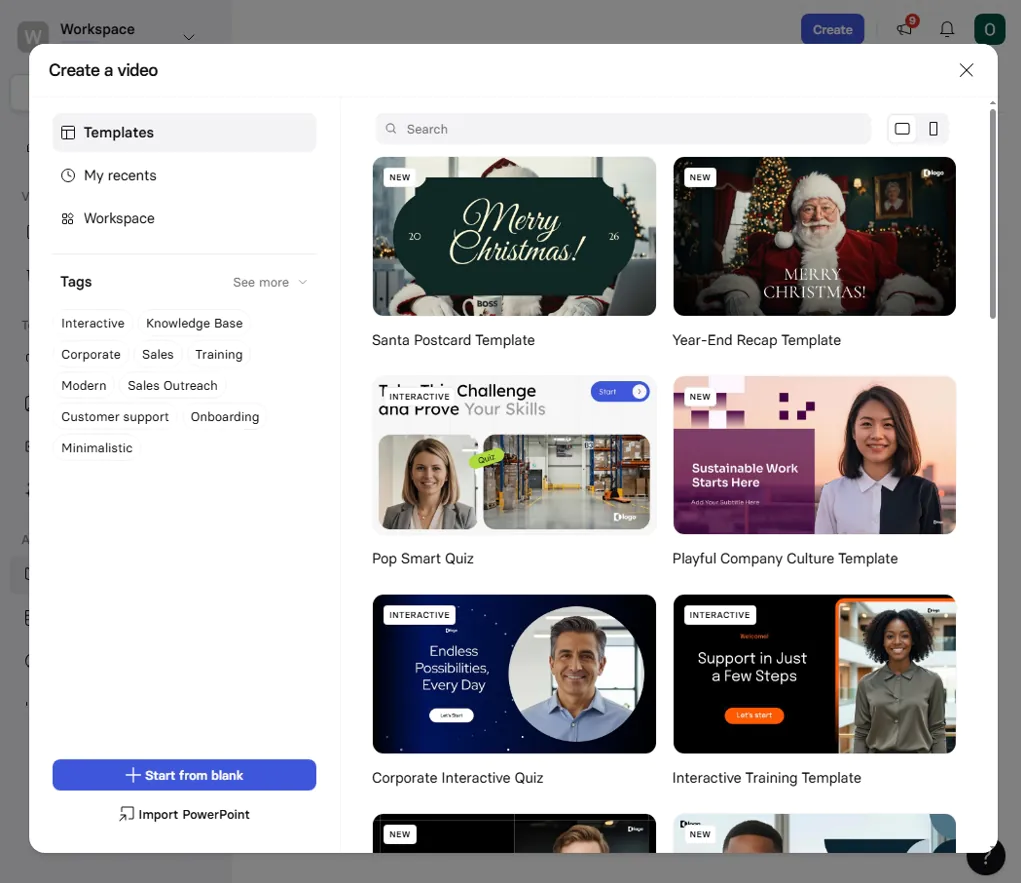Open notifications bell icon

tap(947, 29)
